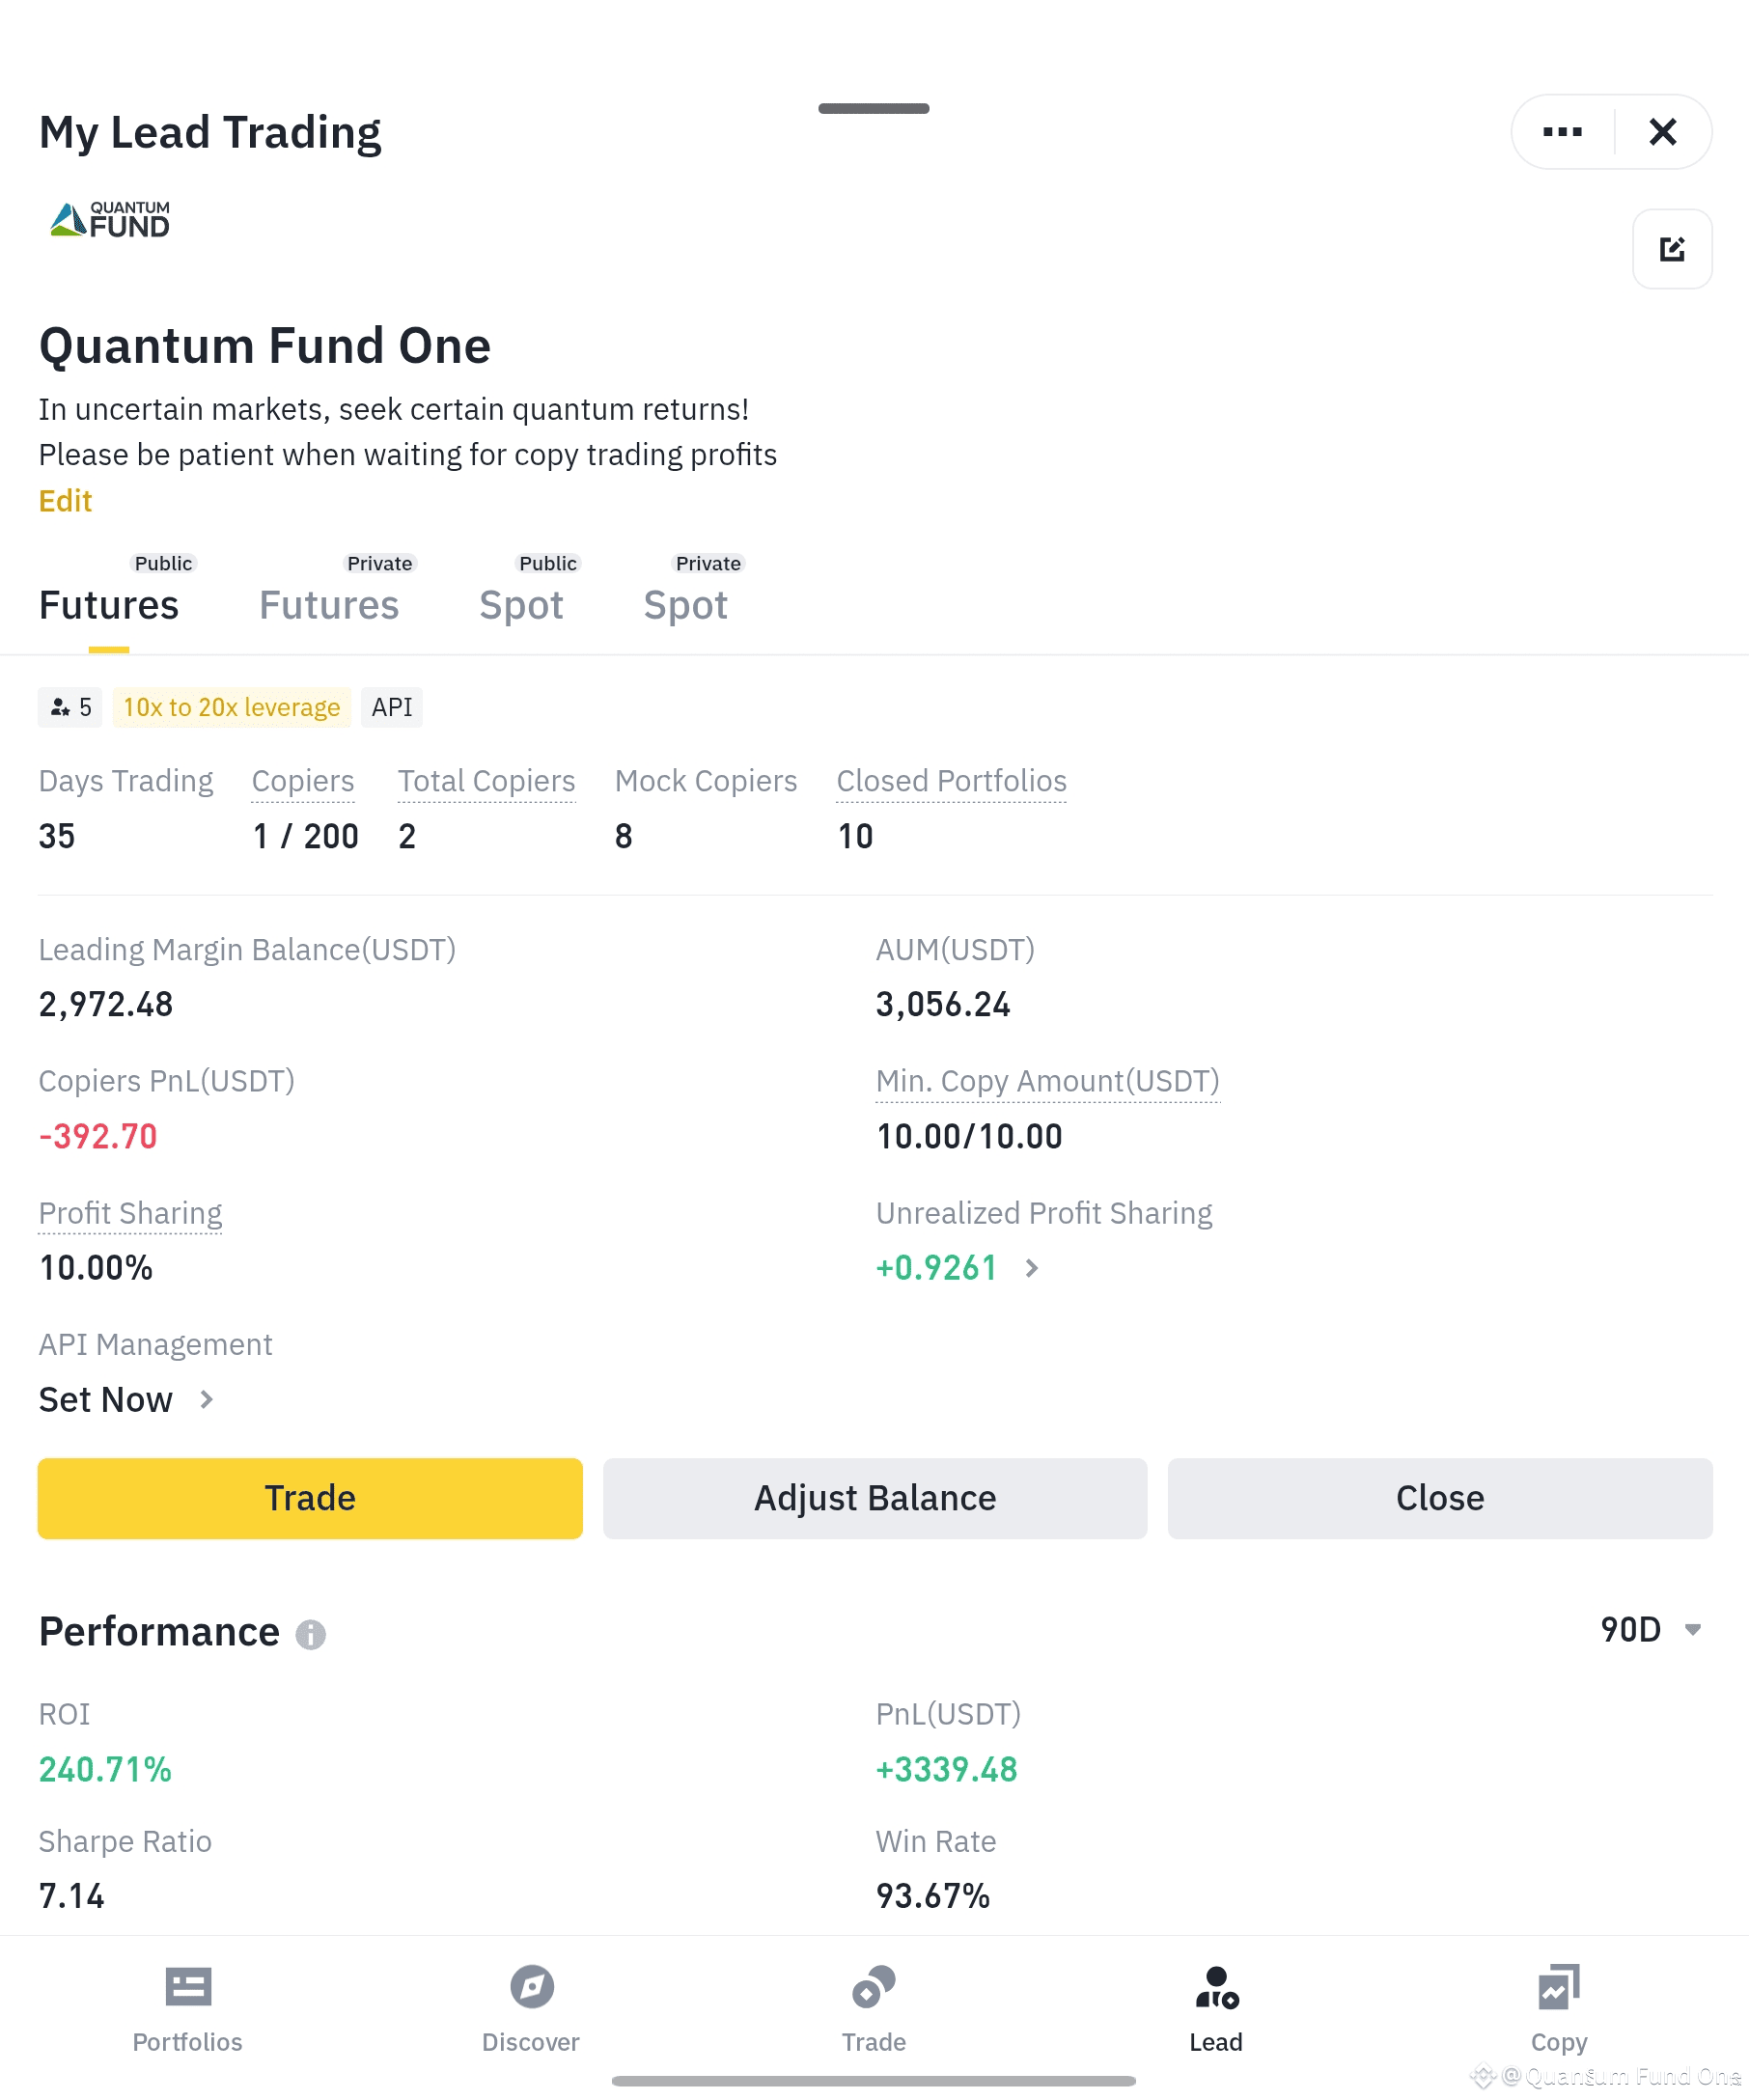Show the Min. Copy Amount explanation
The width and height of the screenshot is (1749, 2100).
(1048, 1081)
